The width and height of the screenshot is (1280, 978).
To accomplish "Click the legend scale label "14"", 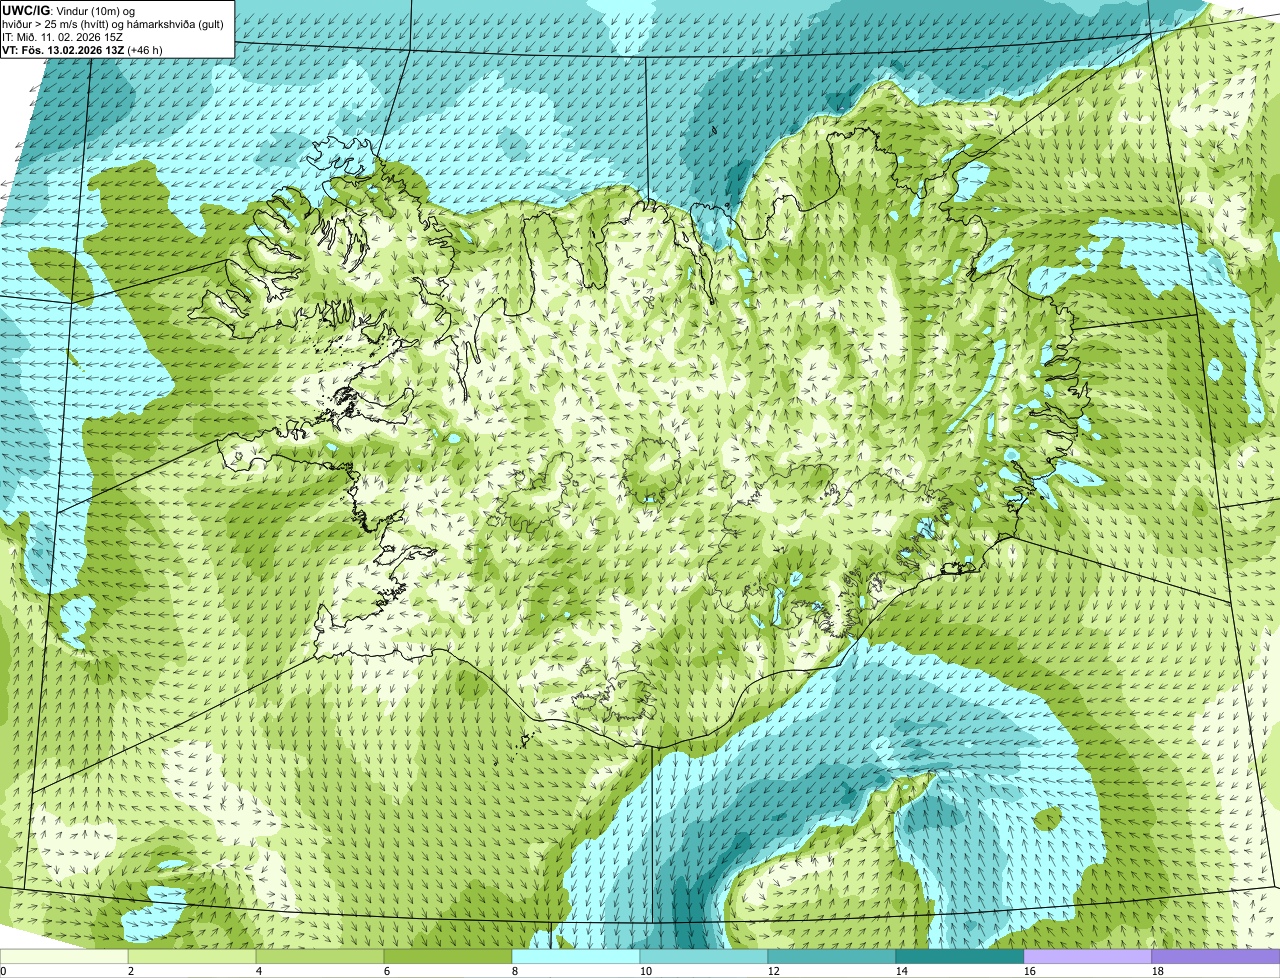I will pyautogui.click(x=902, y=971).
